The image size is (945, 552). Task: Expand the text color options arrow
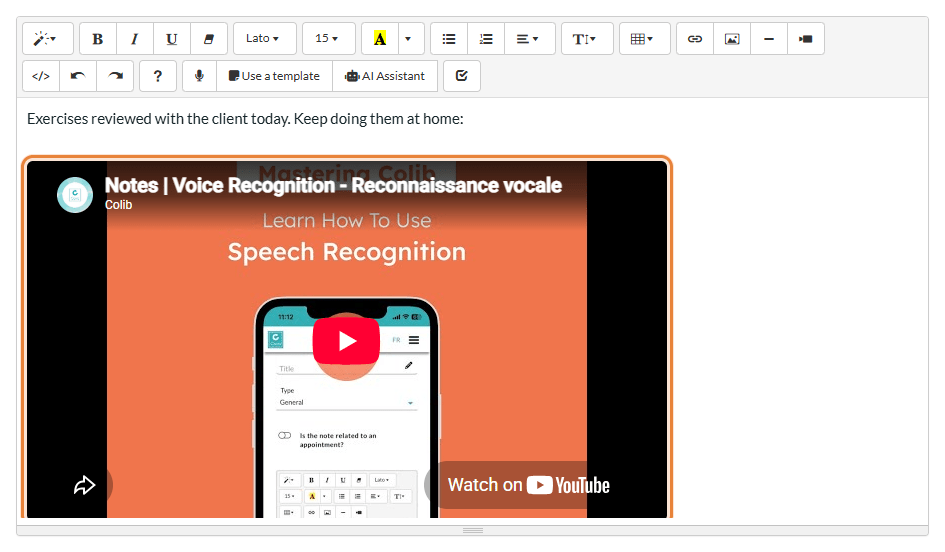tap(411, 39)
